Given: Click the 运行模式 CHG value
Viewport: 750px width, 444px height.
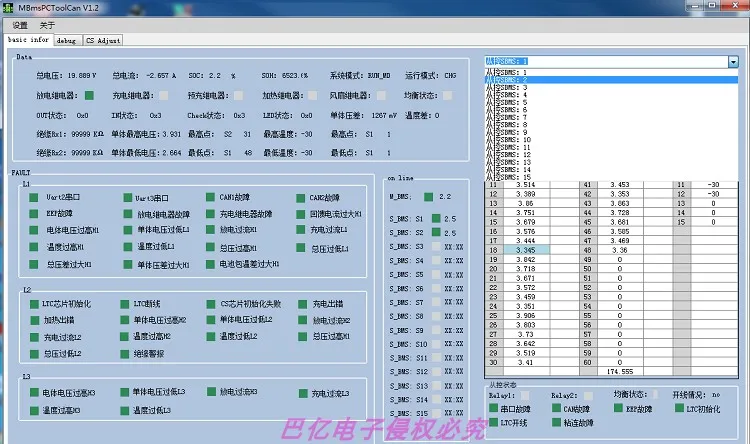Looking at the screenshot, I should click(x=451, y=76).
